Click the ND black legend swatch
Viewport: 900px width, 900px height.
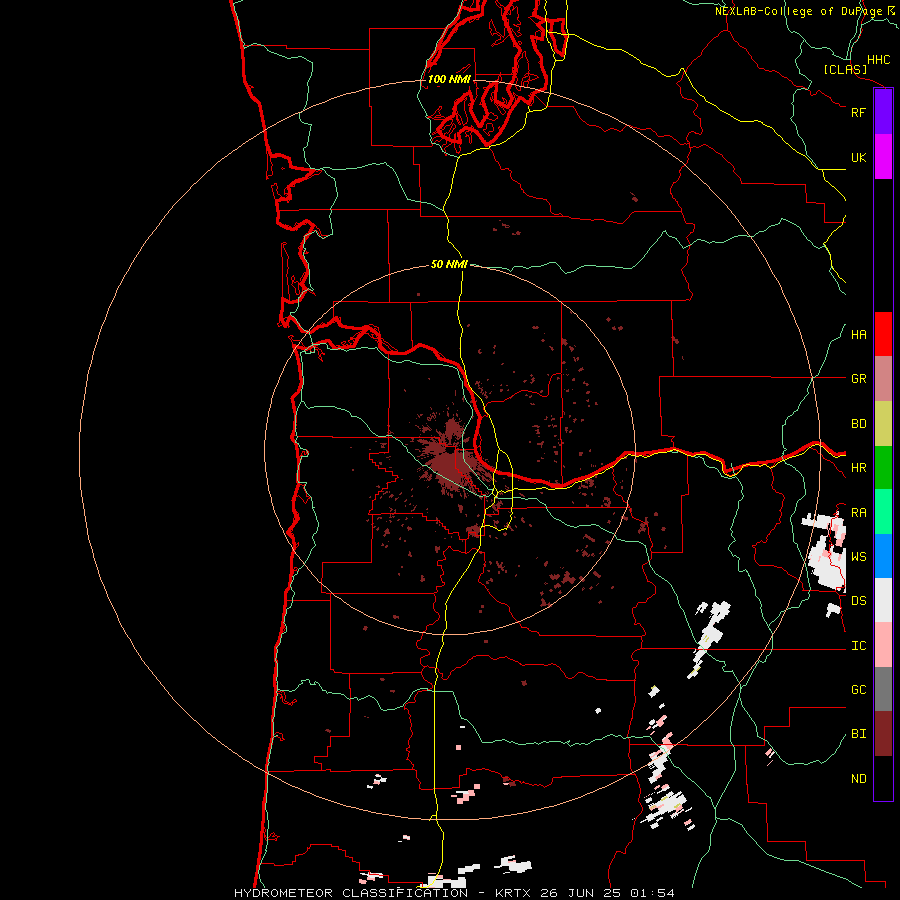tap(883, 778)
